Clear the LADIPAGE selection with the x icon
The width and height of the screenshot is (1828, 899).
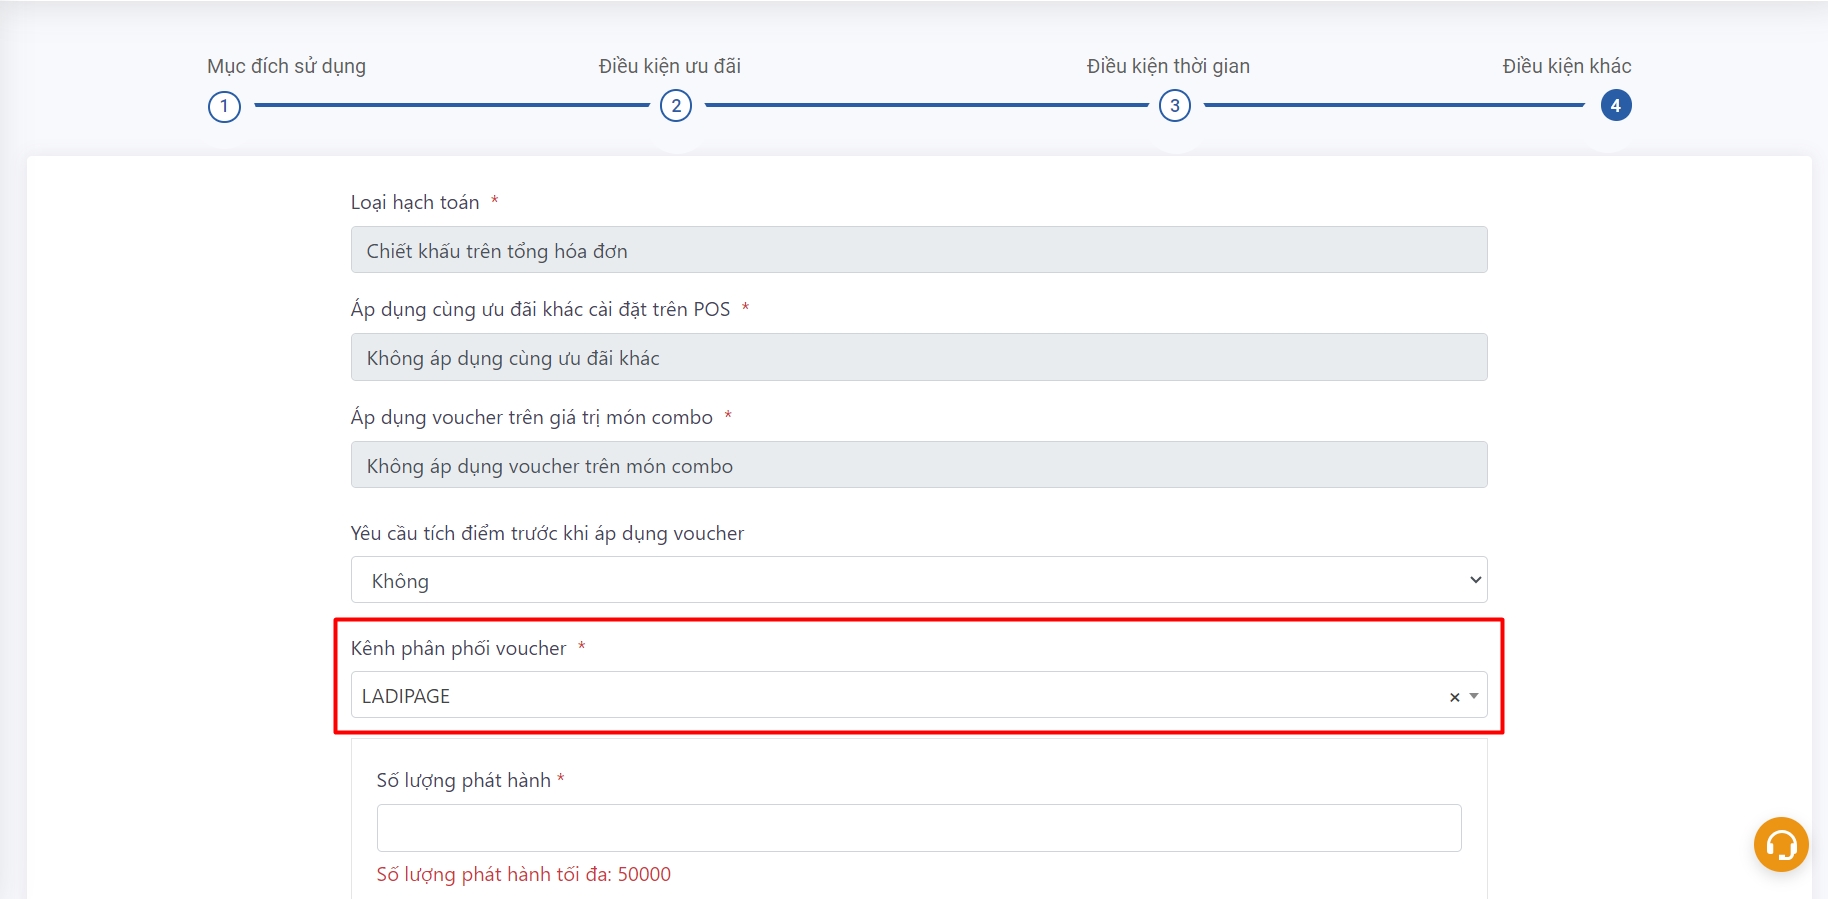tap(1454, 697)
